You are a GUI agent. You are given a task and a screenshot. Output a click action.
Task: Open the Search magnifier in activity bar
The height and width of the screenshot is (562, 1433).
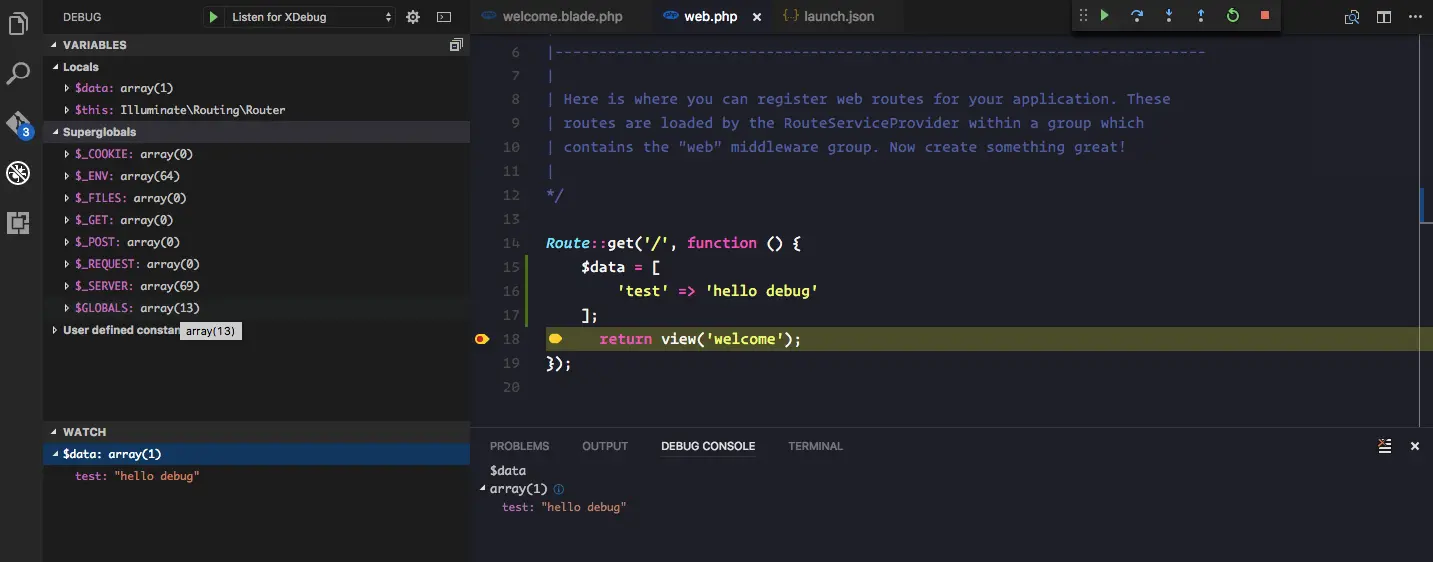[x=18, y=73]
